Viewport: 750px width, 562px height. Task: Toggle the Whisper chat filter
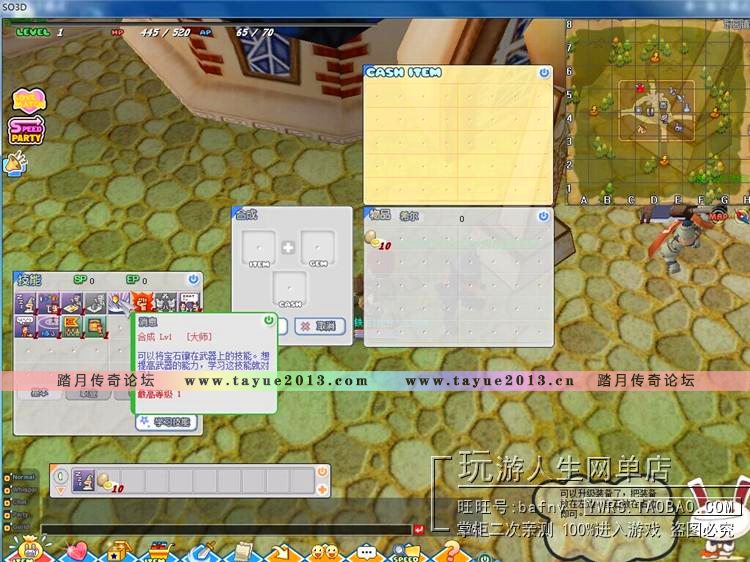click(x=20, y=490)
